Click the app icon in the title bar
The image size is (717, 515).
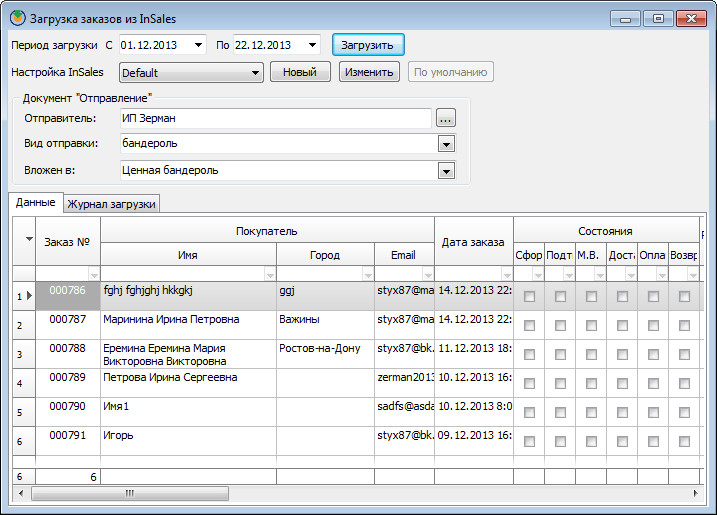(x=15, y=17)
